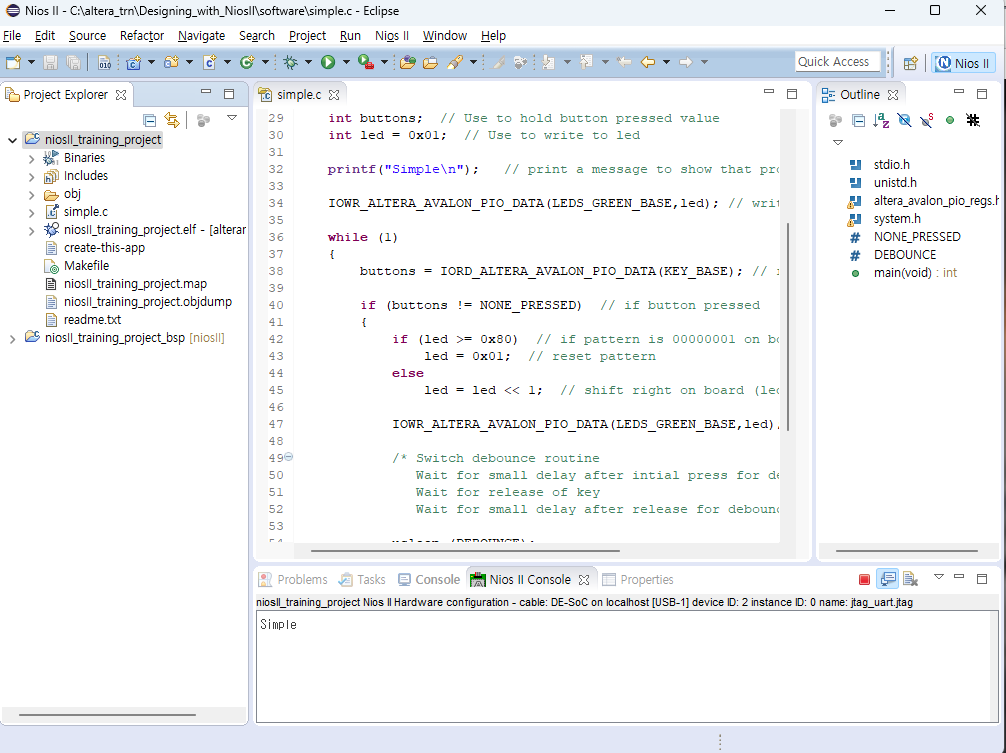The width and height of the screenshot is (1006, 753).
Task: Click the binary 010 toolbar icon
Action: pyautogui.click(x=104, y=62)
